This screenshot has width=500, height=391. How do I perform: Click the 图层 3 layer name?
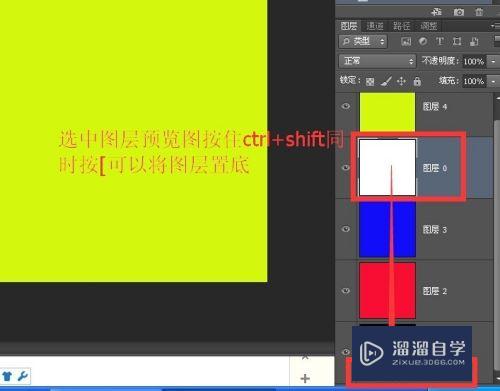[x=435, y=230]
